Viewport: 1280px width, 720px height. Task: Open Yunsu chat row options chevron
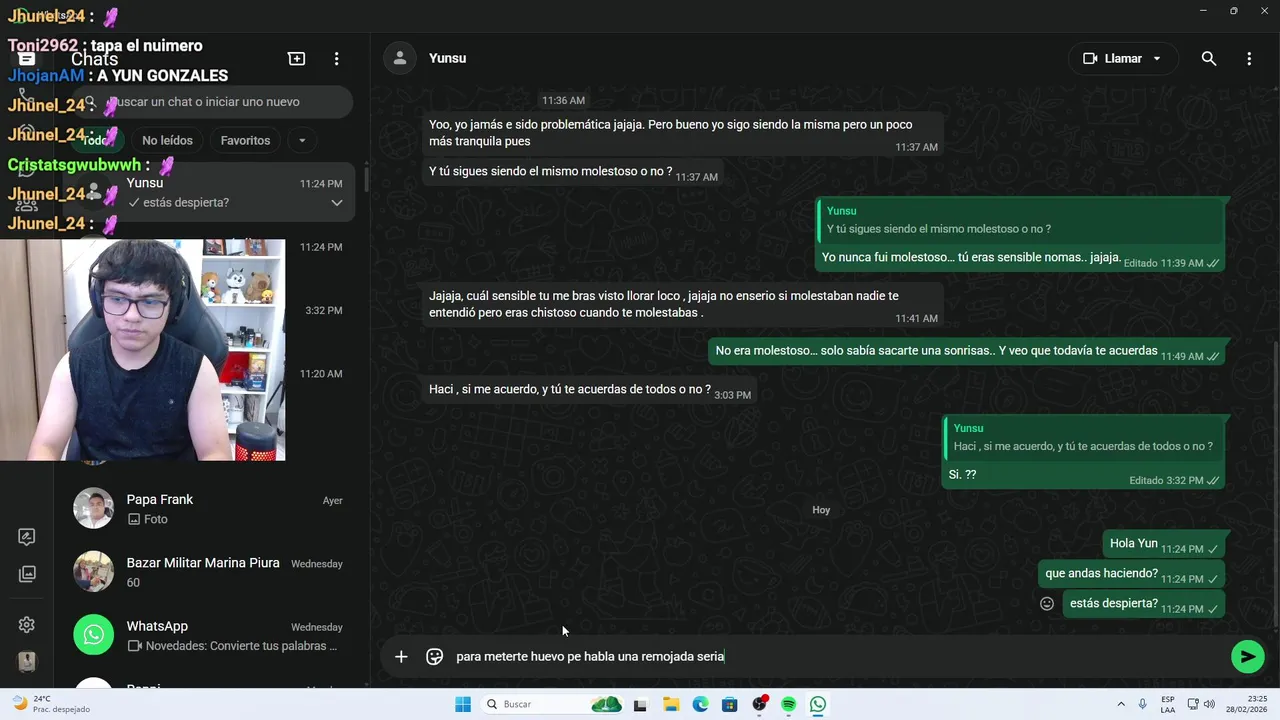coord(337,203)
